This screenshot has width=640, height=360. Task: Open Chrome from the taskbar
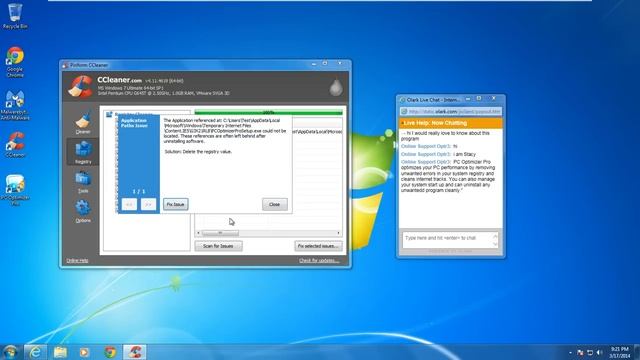[x=110, y=352]
